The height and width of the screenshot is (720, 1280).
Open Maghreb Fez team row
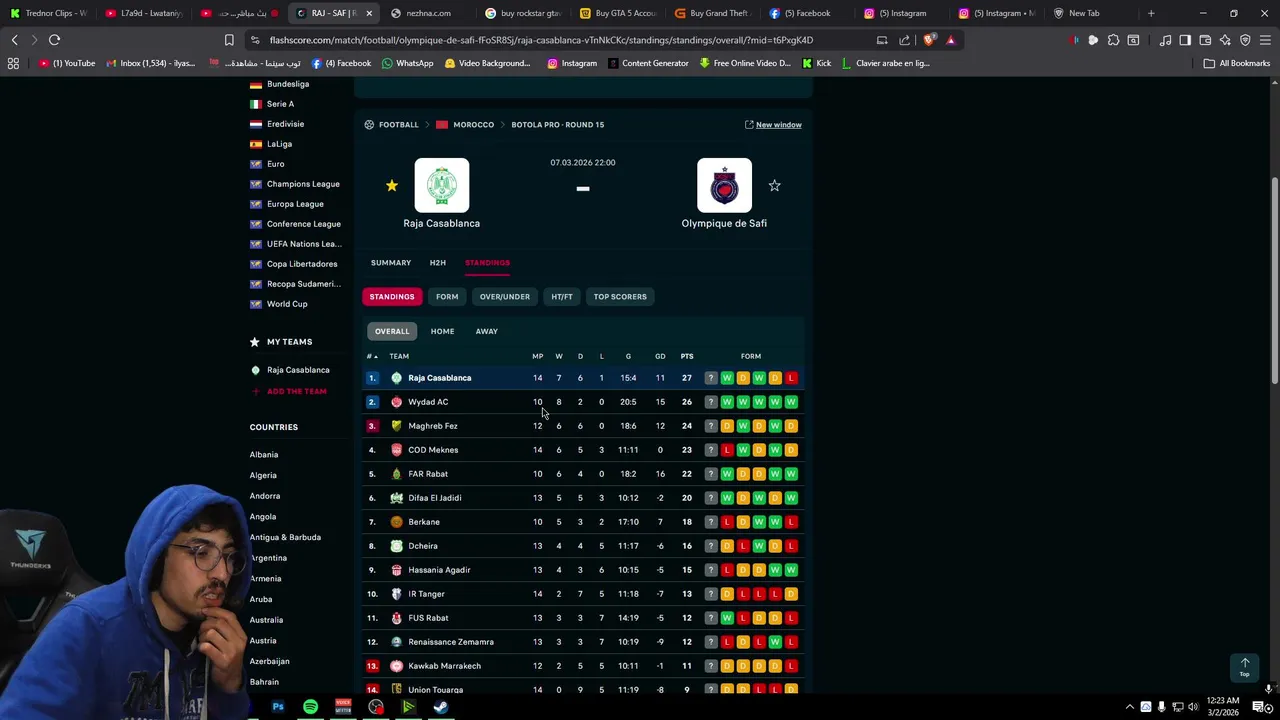(583, 426)
